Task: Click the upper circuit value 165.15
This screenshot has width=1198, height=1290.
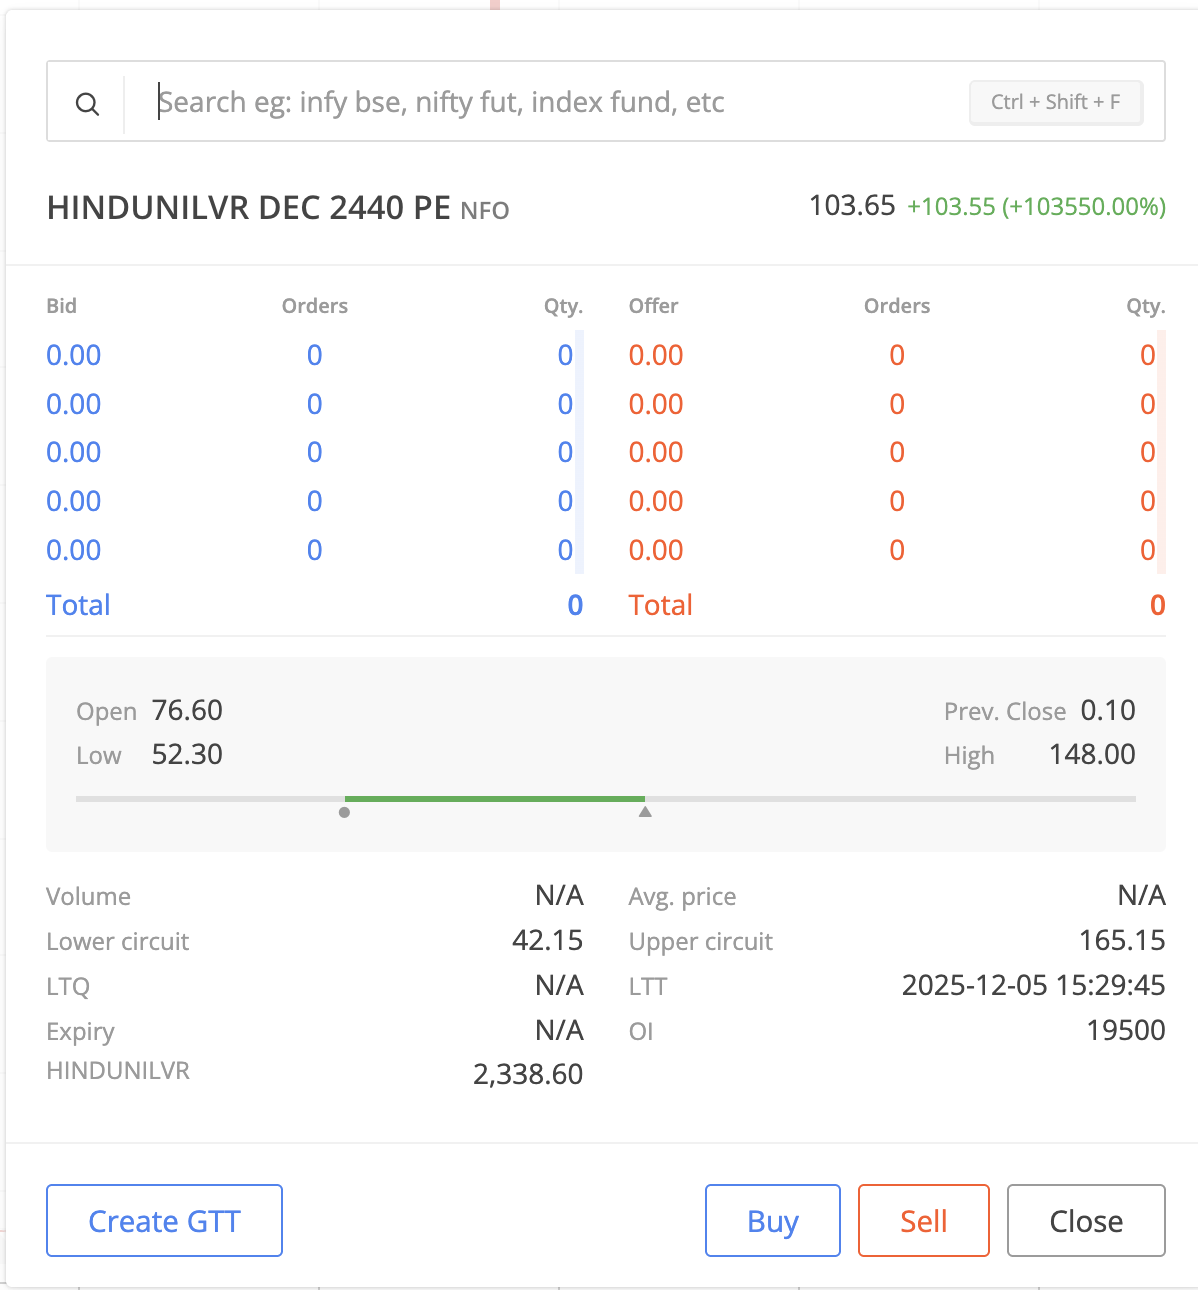Action: [x=1122, y=941]
